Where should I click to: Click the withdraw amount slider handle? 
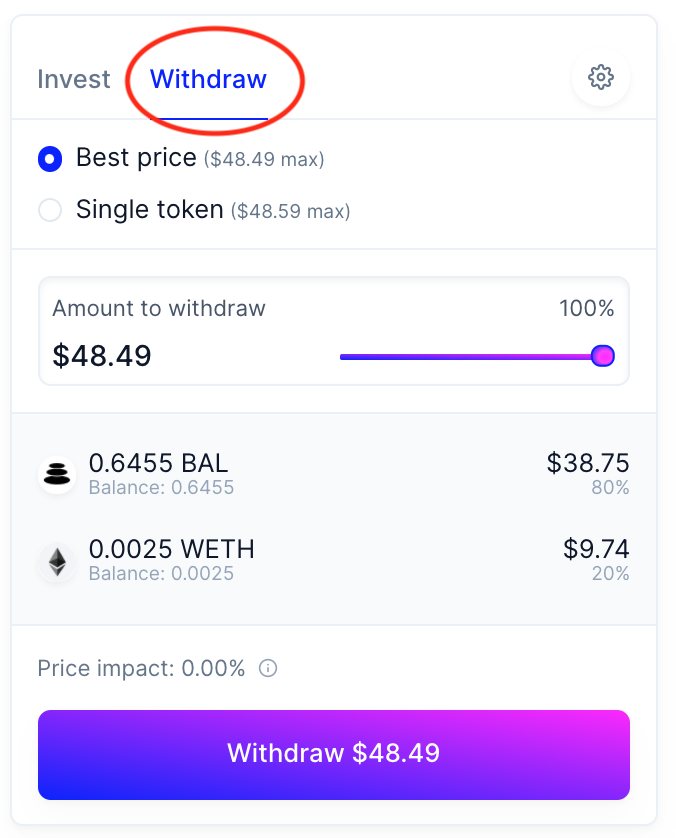point(603,356)
